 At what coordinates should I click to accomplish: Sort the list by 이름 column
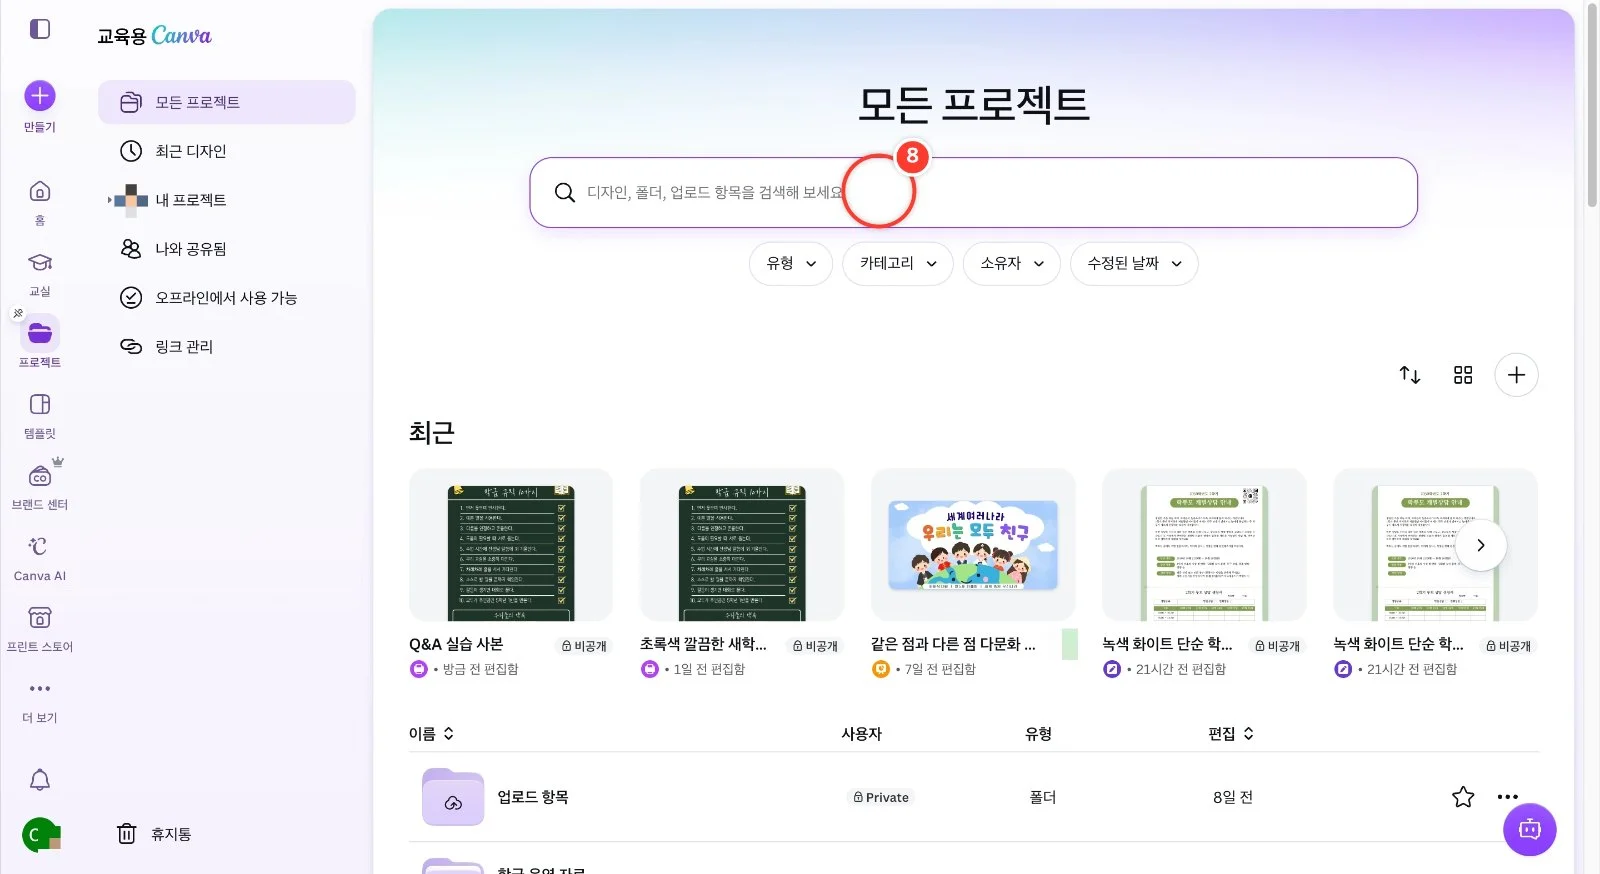432,734
